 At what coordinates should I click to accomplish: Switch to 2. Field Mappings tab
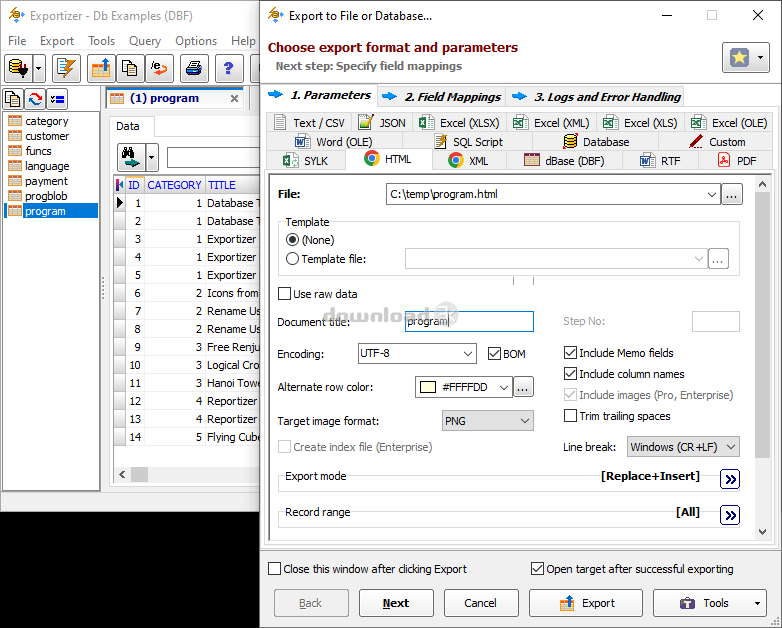tap(442, 97)
